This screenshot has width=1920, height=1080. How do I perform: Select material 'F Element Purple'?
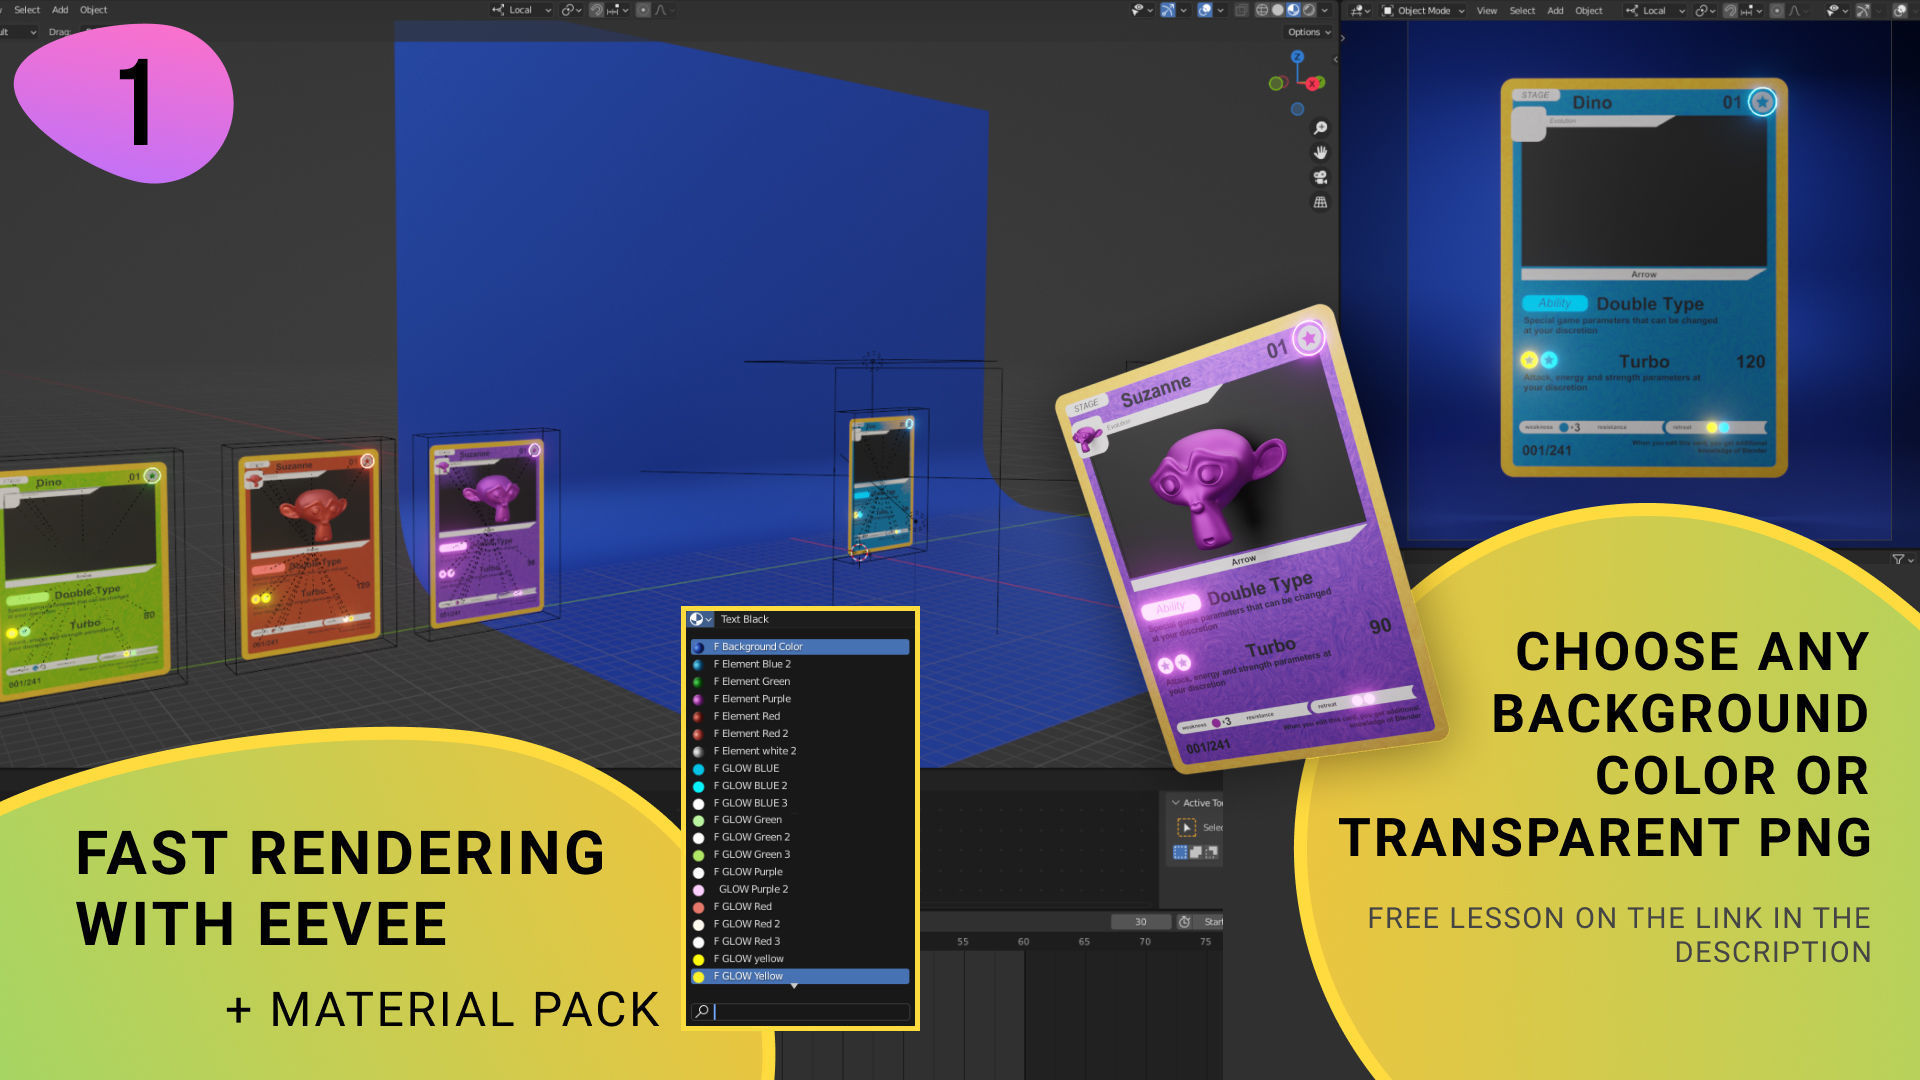(800, 699)
